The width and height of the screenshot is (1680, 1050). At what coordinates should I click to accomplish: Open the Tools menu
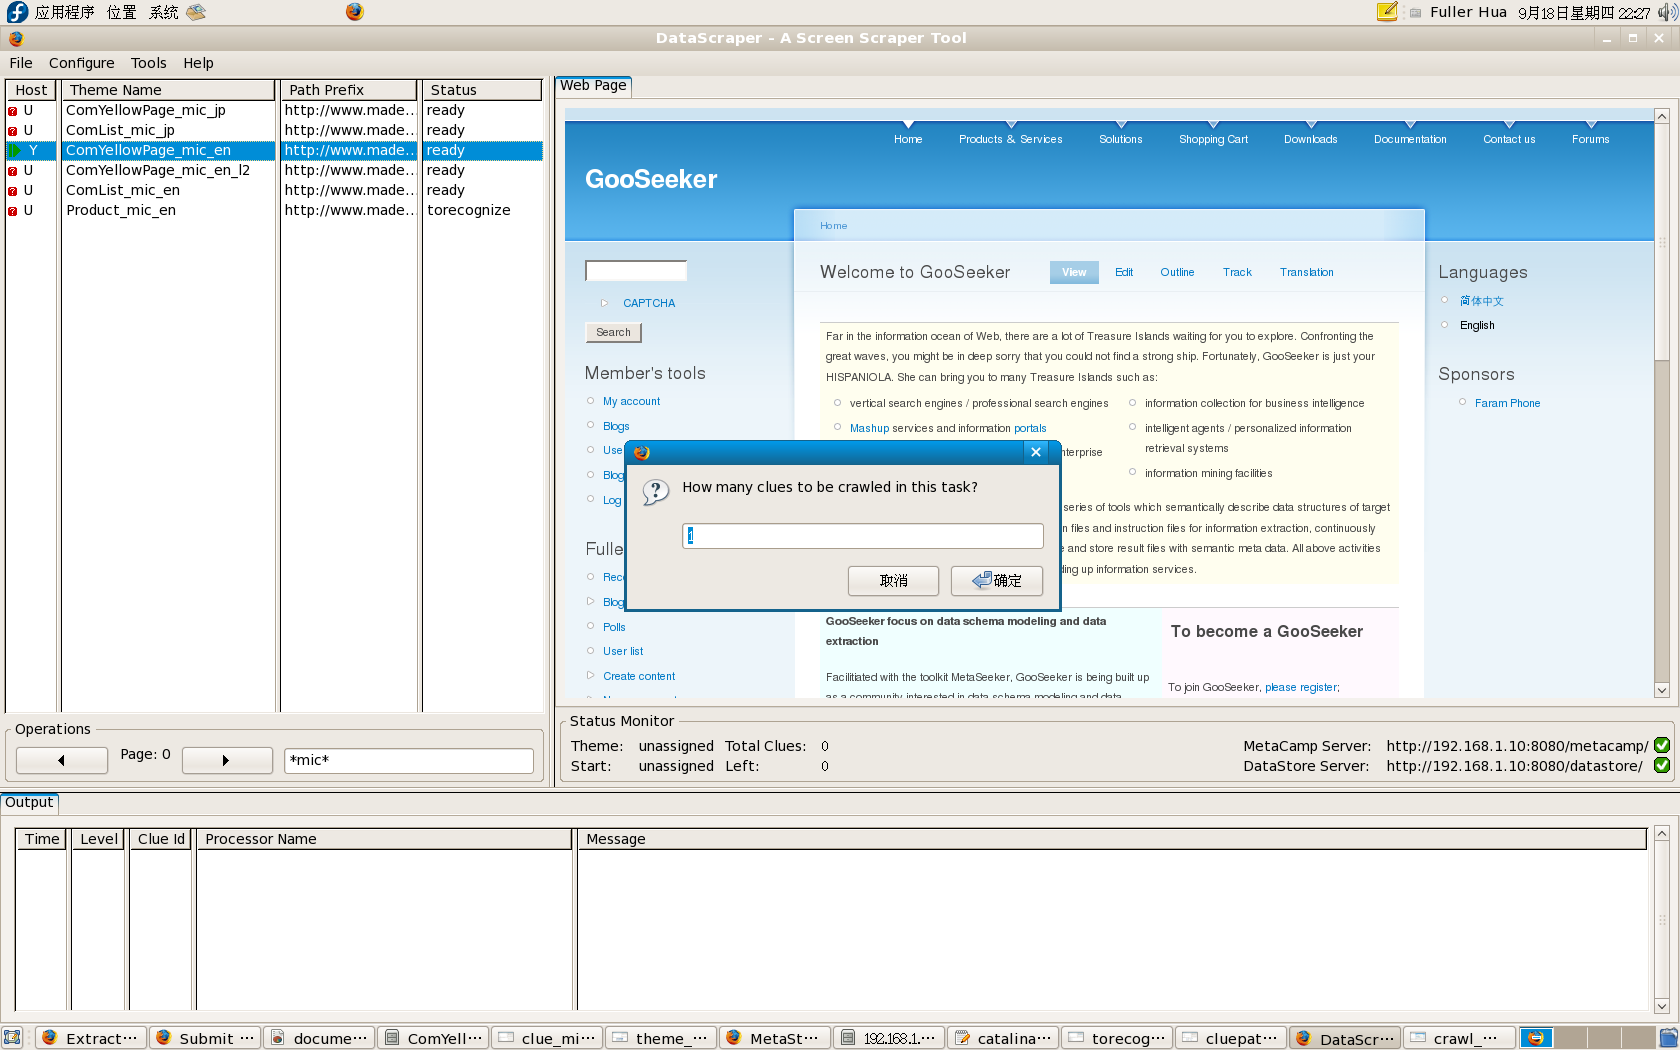point(149,63)
